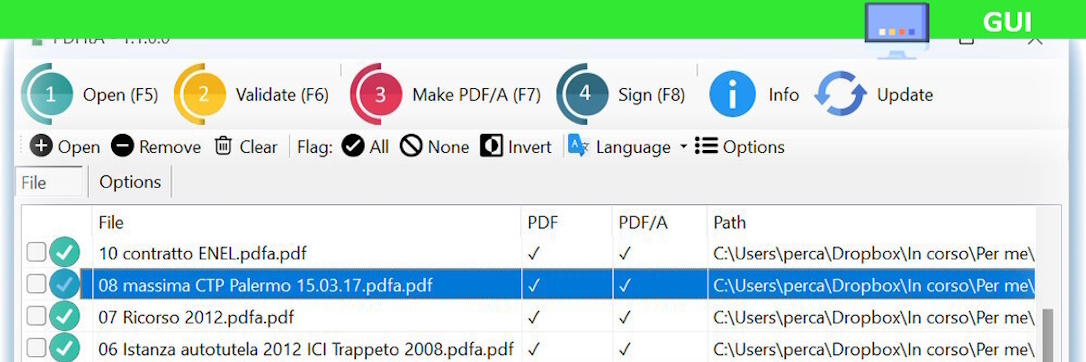1086x362 pixels.
Task: Click the Update refresh arrows icon
Action: [841, 94]
